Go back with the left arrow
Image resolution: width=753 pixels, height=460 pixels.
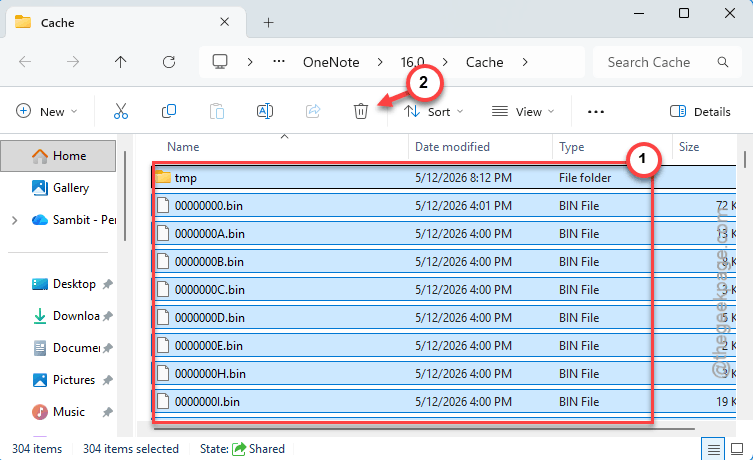click(25, 62)
